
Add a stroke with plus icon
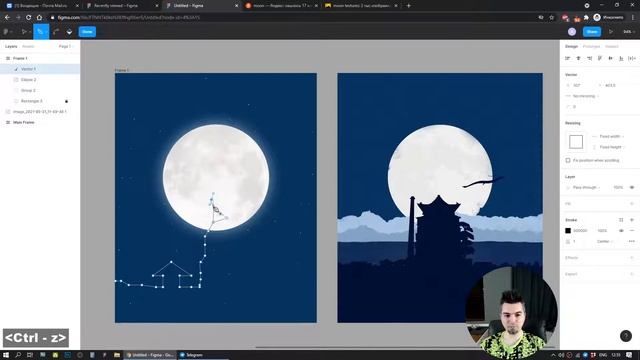point(632,220)
